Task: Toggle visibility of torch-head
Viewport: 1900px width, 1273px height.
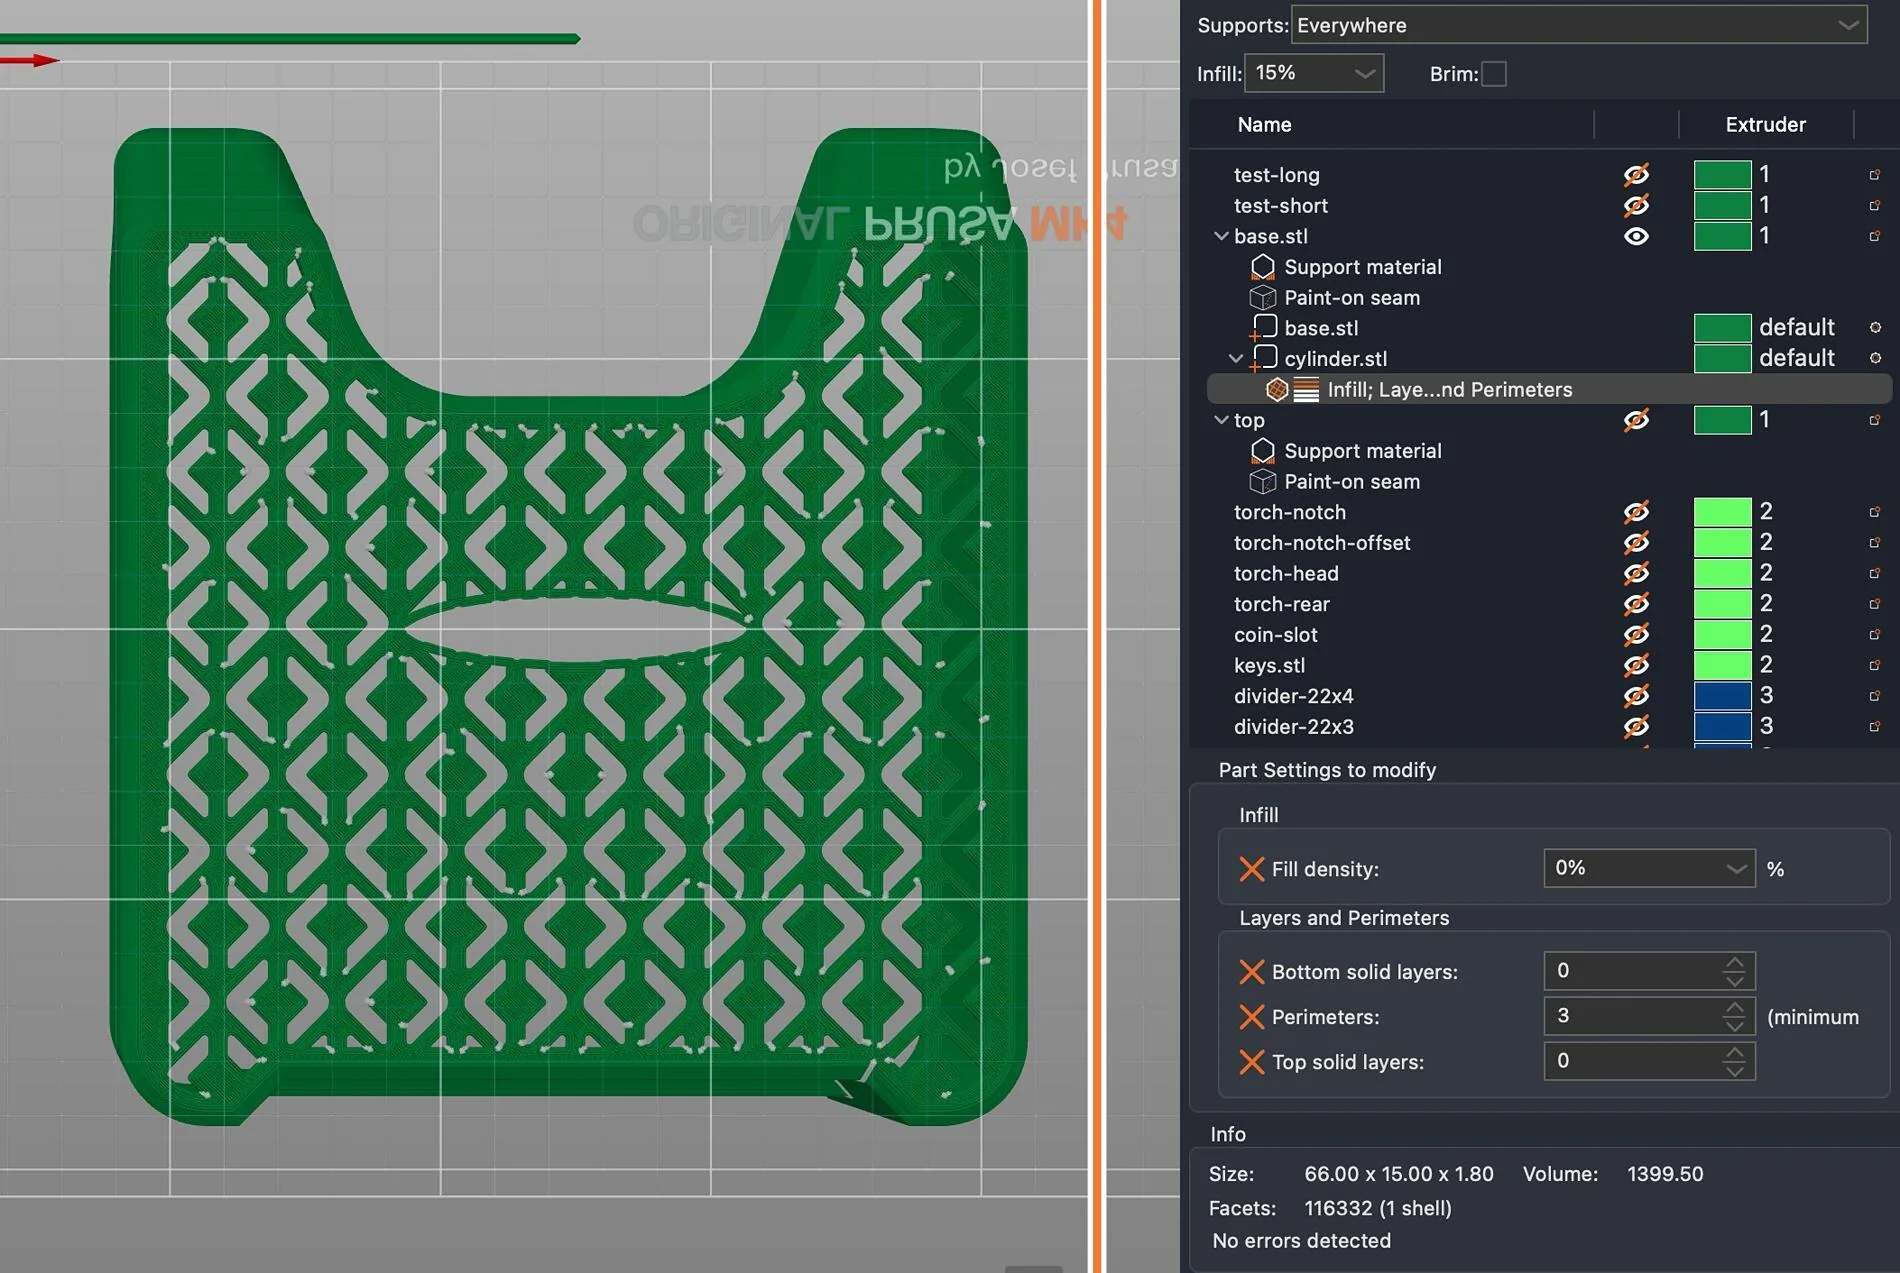Action: click(1636, 573)
